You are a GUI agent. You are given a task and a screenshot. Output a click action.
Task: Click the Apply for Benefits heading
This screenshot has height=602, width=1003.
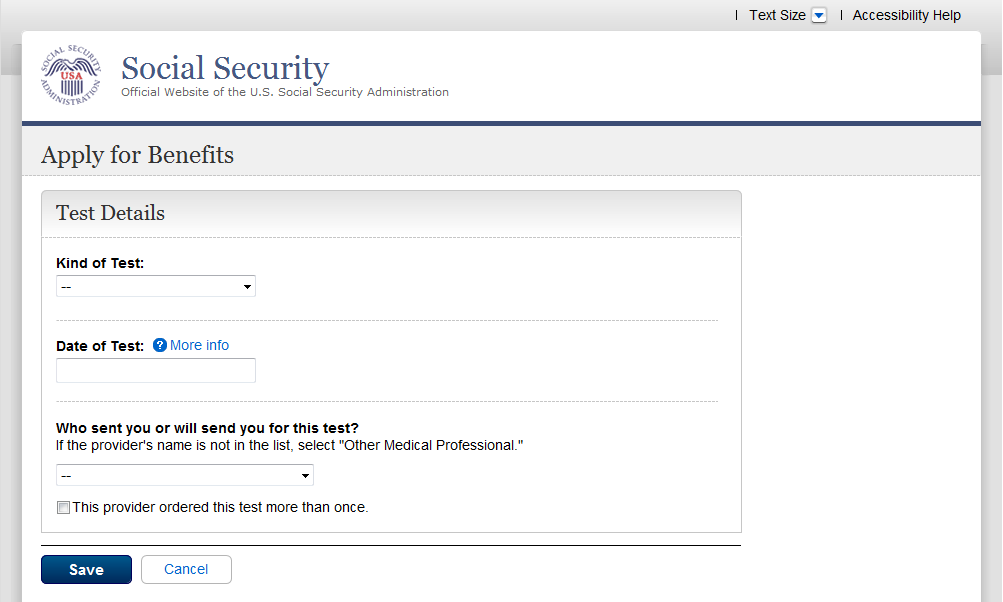point(137,155)
